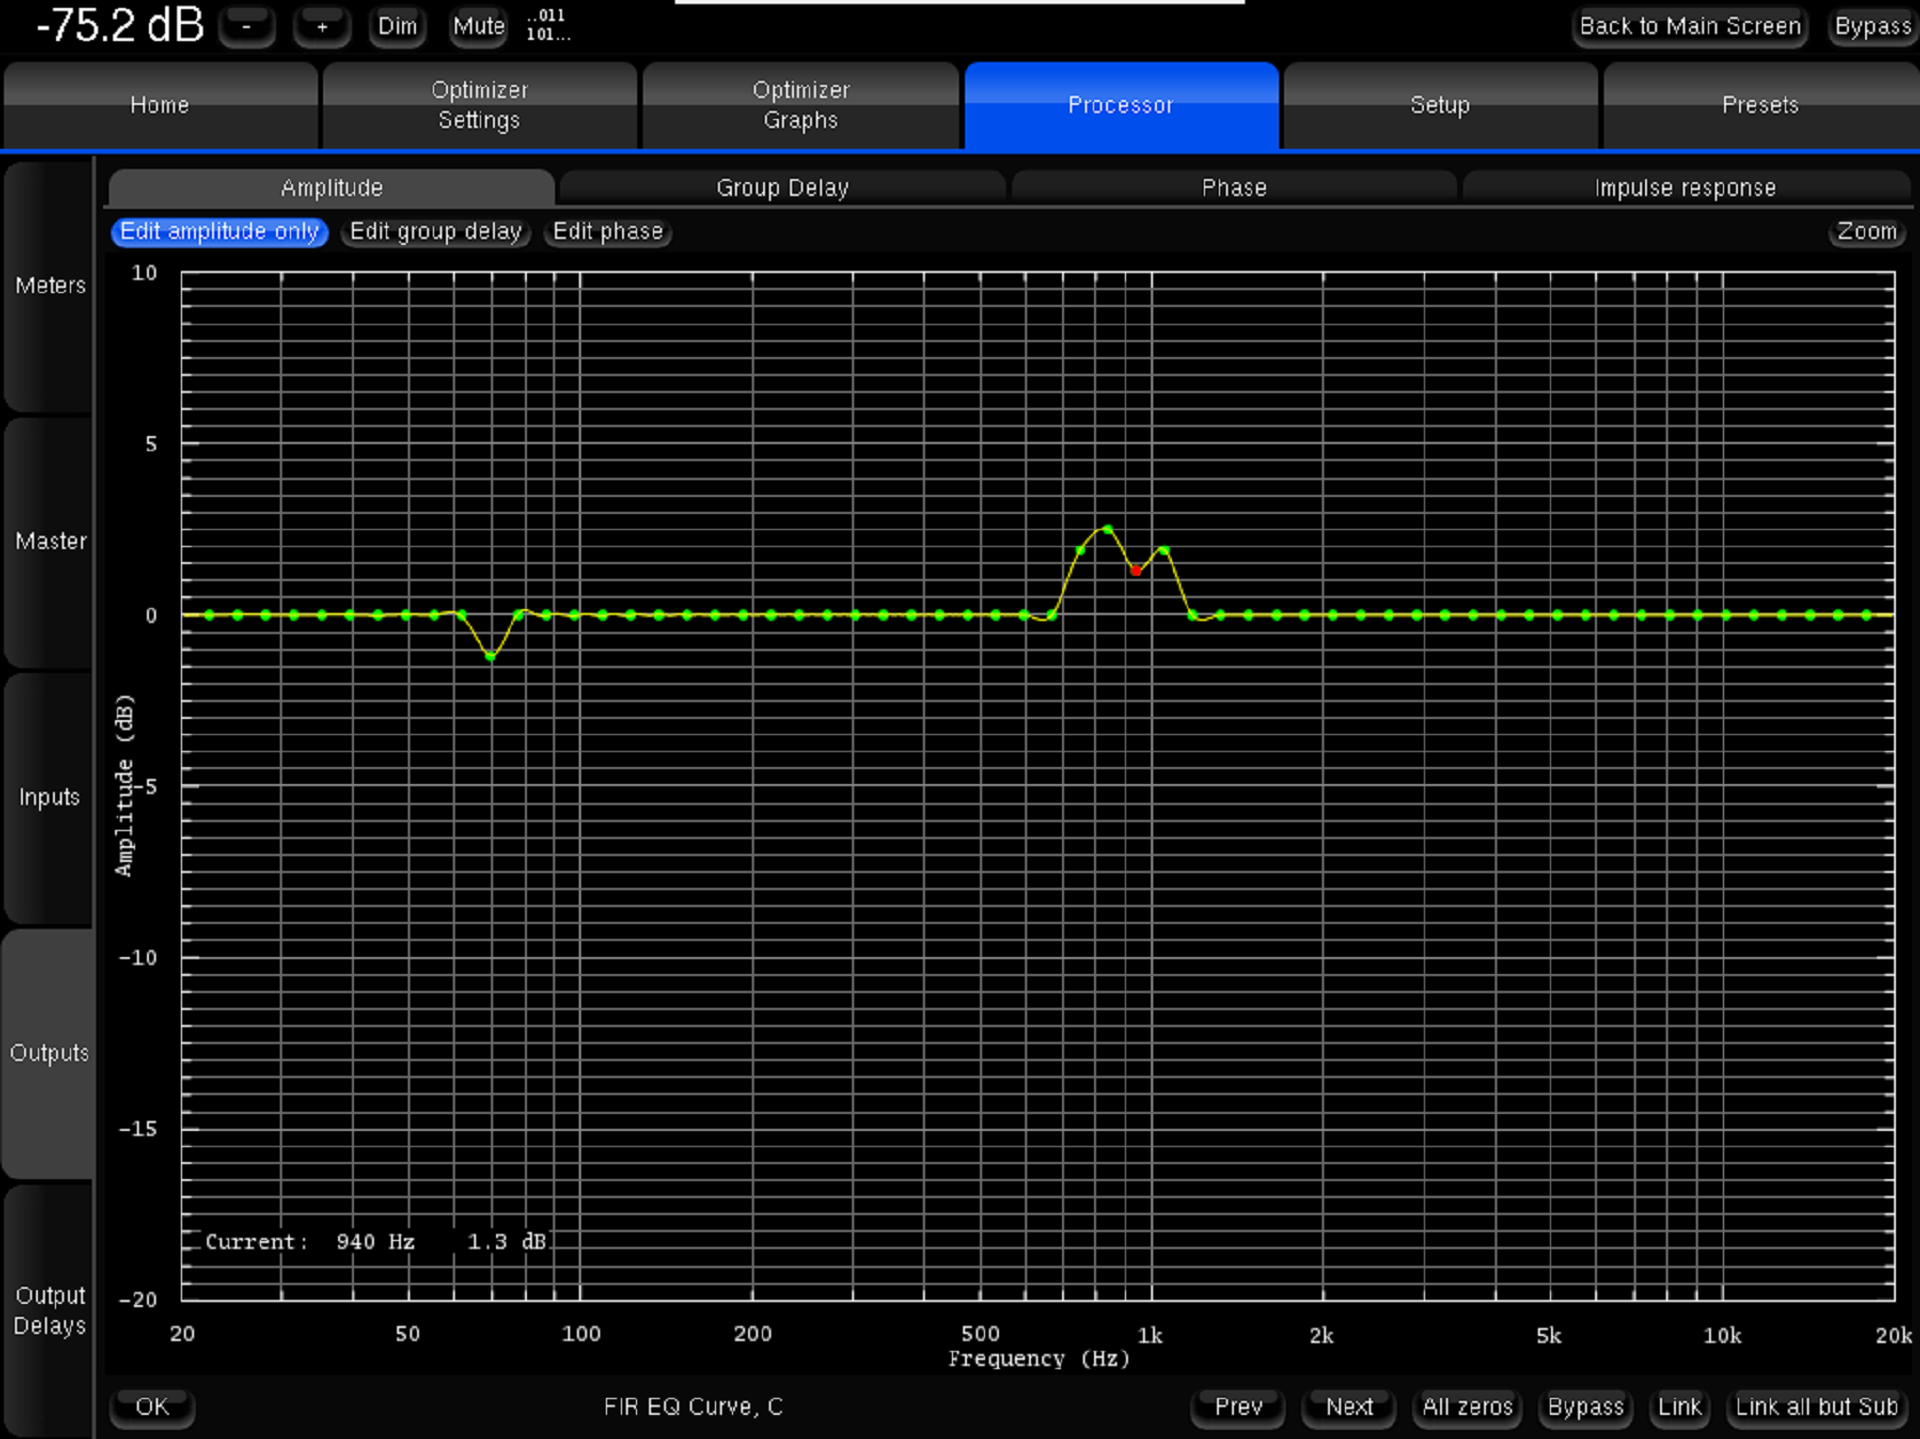This screenshot has height=1439, width=1920.
Task: Toggle the Link button
Action: coord(1679,1407)
